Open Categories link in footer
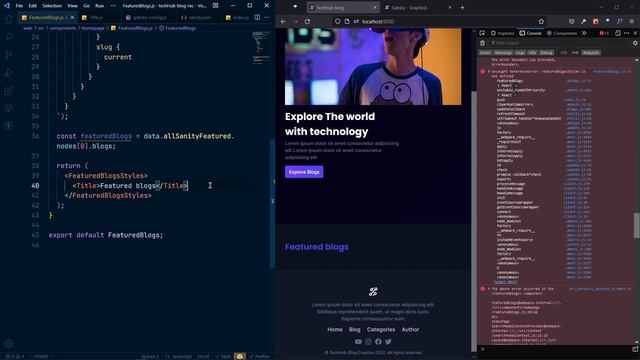This screenshot has width=640, height=360. click(x=381, y=329)
